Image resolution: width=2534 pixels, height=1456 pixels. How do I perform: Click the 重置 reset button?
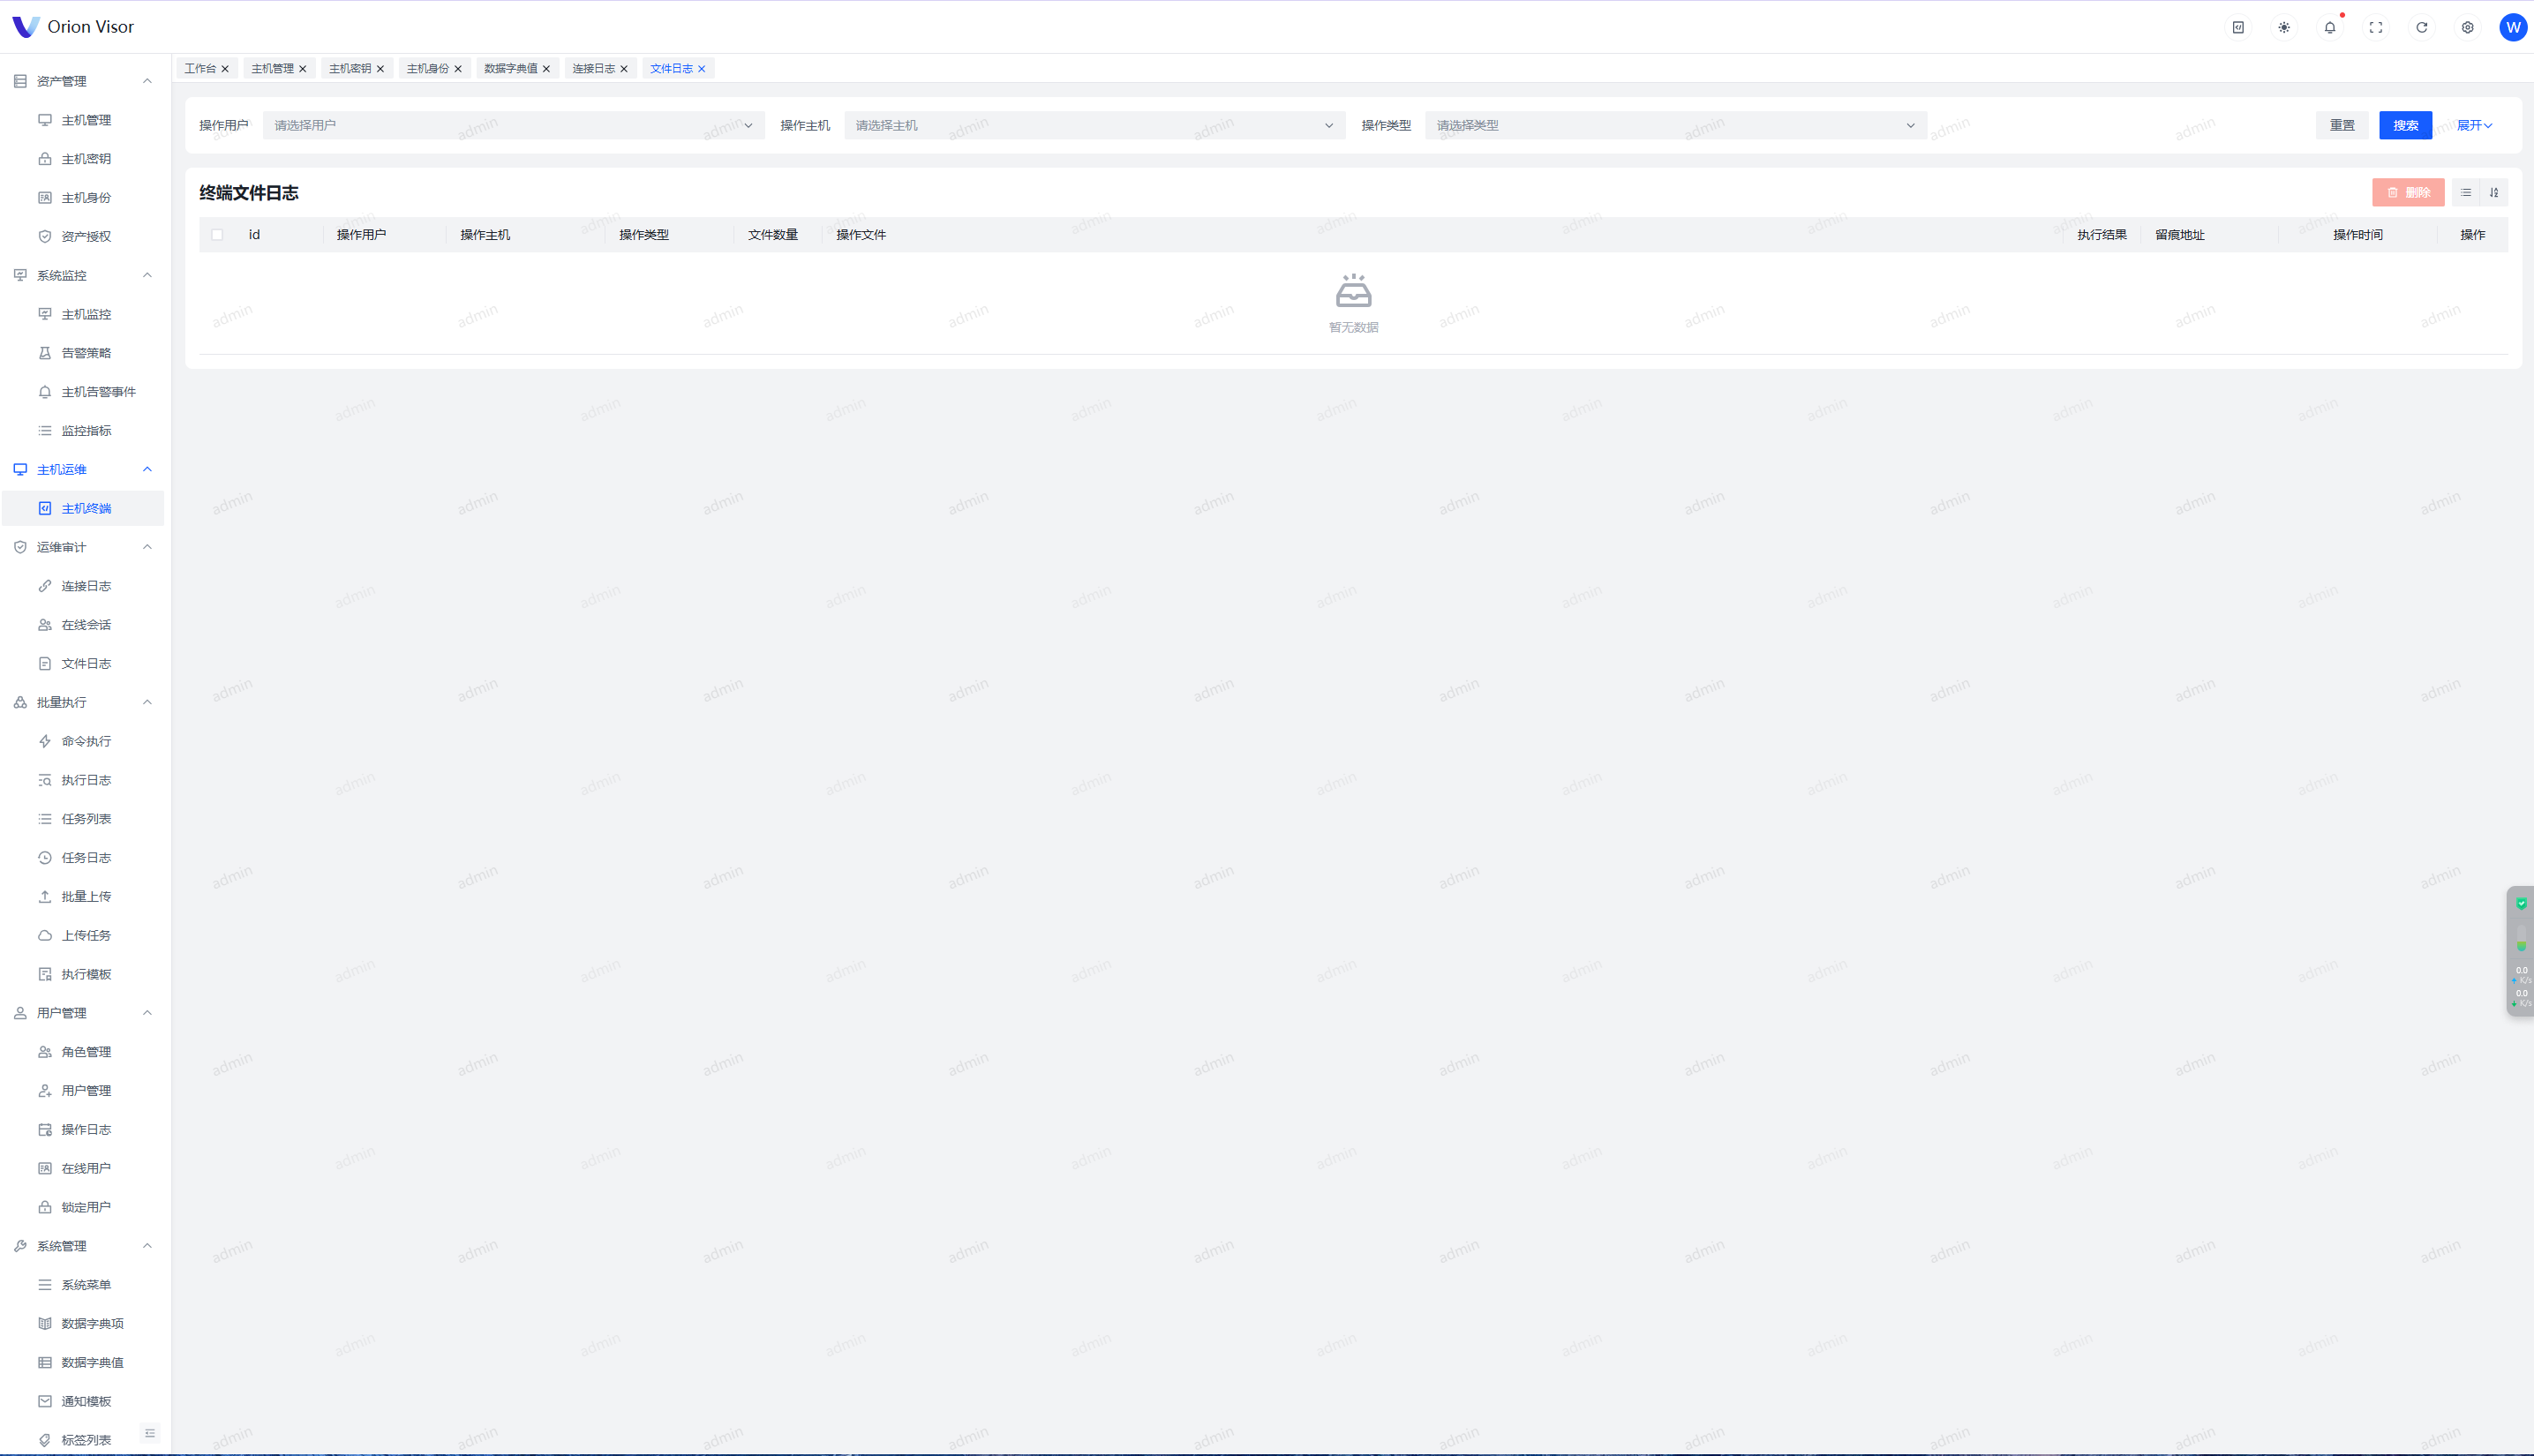pos(2342,125)
